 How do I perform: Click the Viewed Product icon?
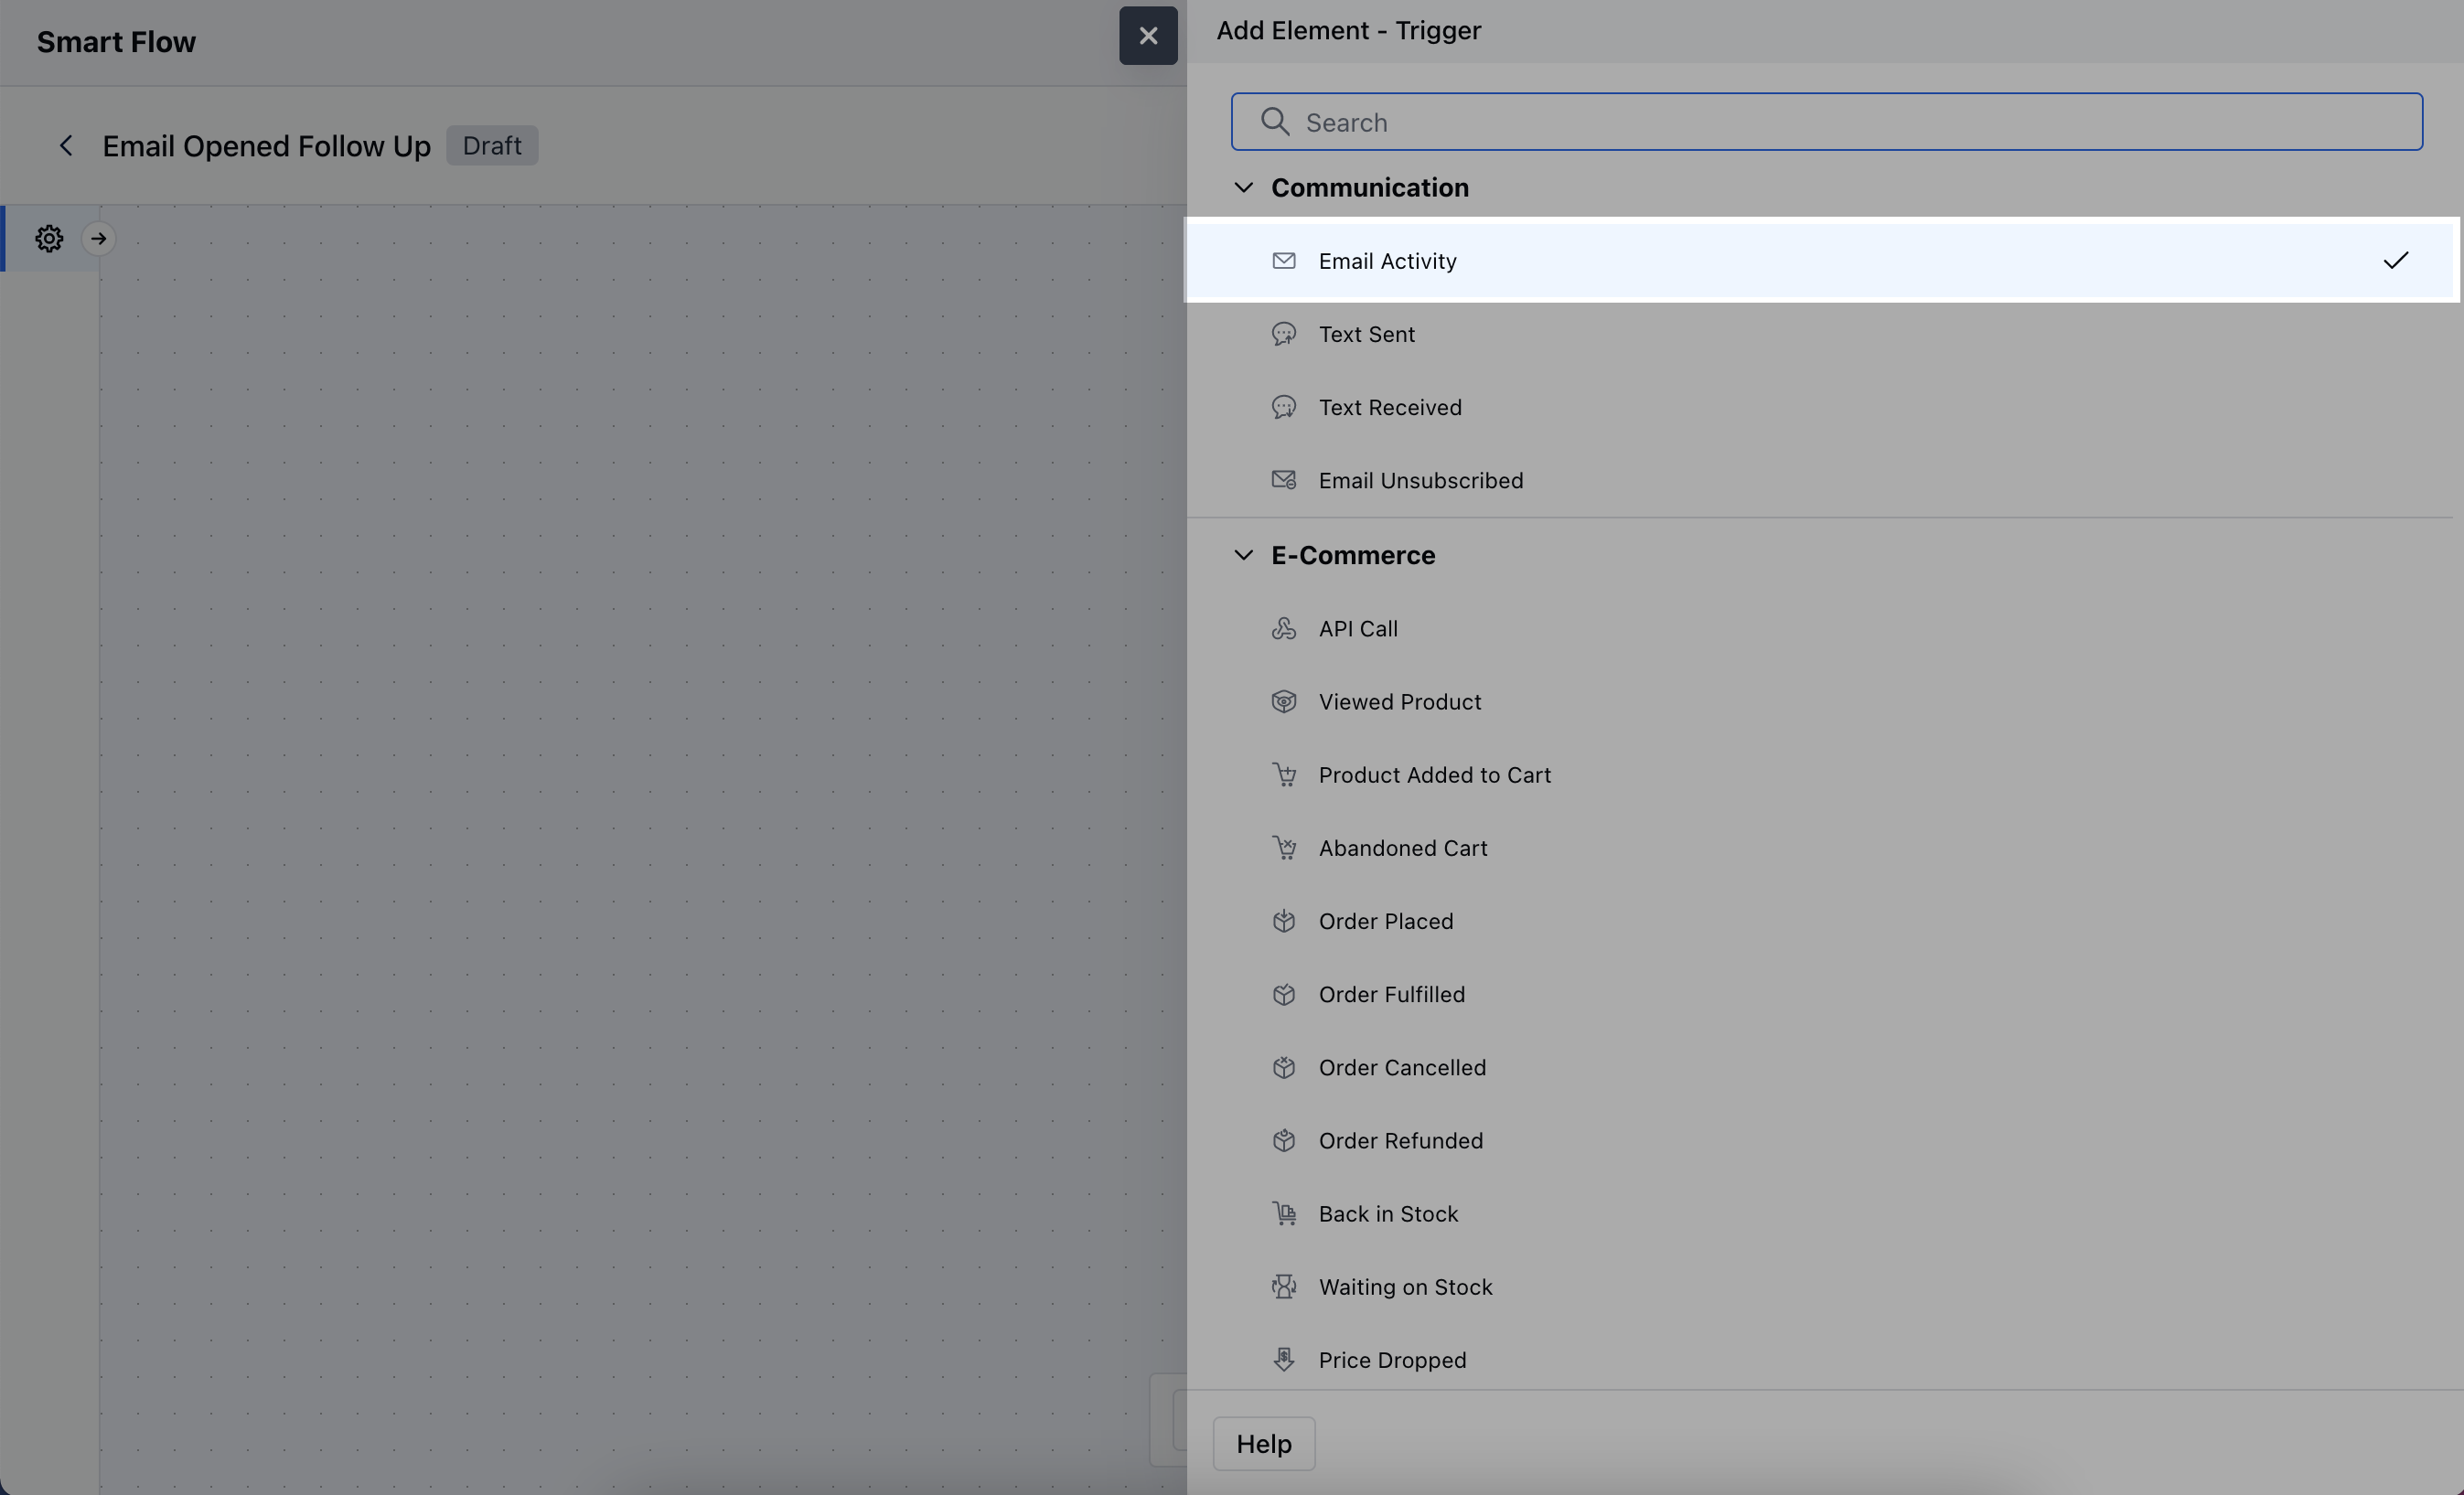(1284, 702)
